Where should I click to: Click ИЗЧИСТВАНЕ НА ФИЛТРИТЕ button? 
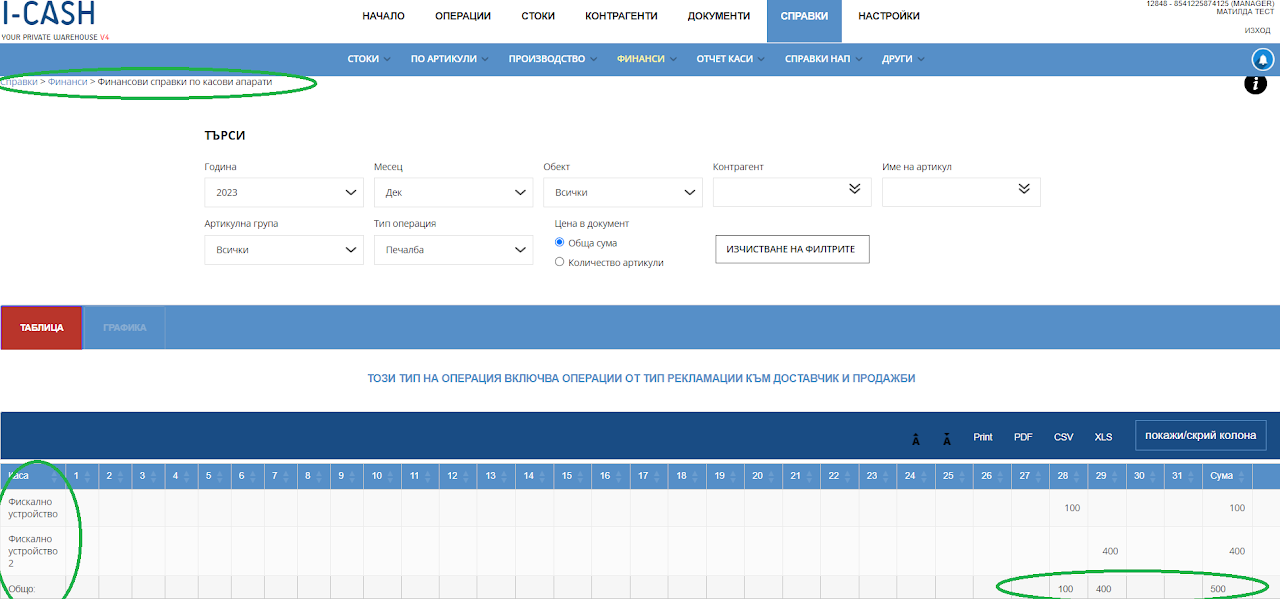[x=792, y=249]
